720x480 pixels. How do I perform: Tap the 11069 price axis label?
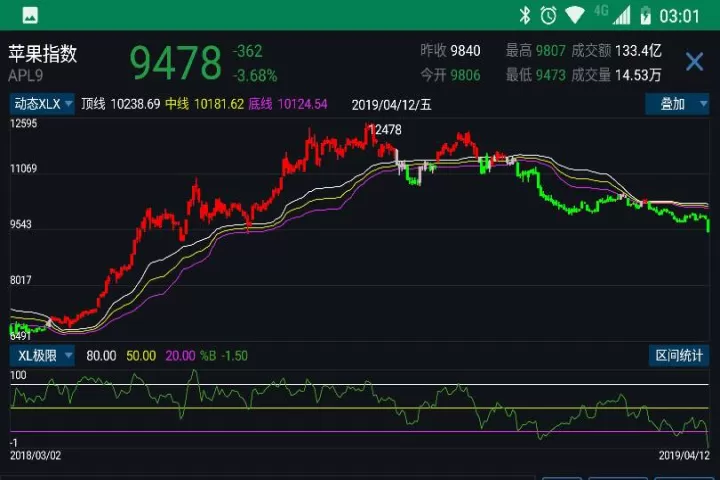pyautogui.click(x=23, y=169)
